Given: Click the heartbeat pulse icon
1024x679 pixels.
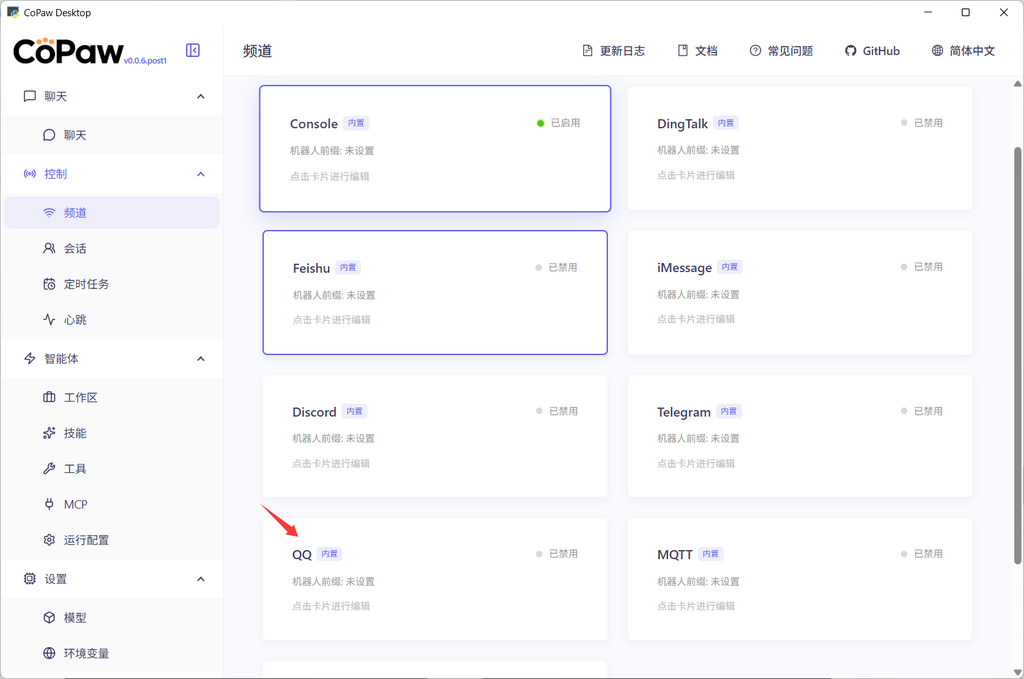Looking at the screenshot, I should point(49,320).
